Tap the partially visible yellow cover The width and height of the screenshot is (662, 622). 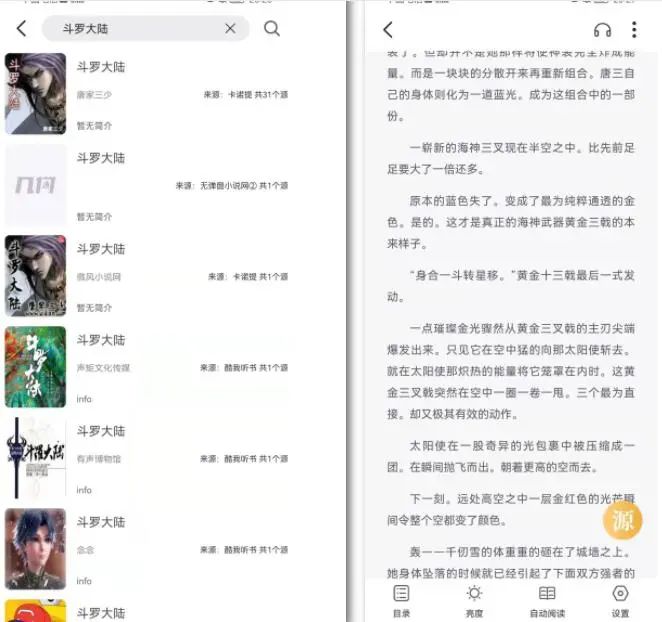[35, 611]
